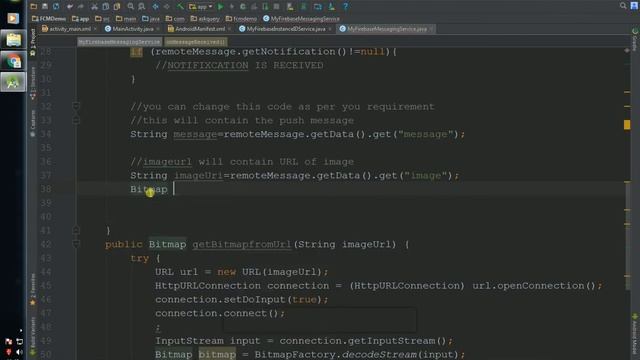Image resolution: width=640 pixels, height=360 pixels.
Task: Open the Project tool window
Action: pyautogui.click(x=33, y=42)
